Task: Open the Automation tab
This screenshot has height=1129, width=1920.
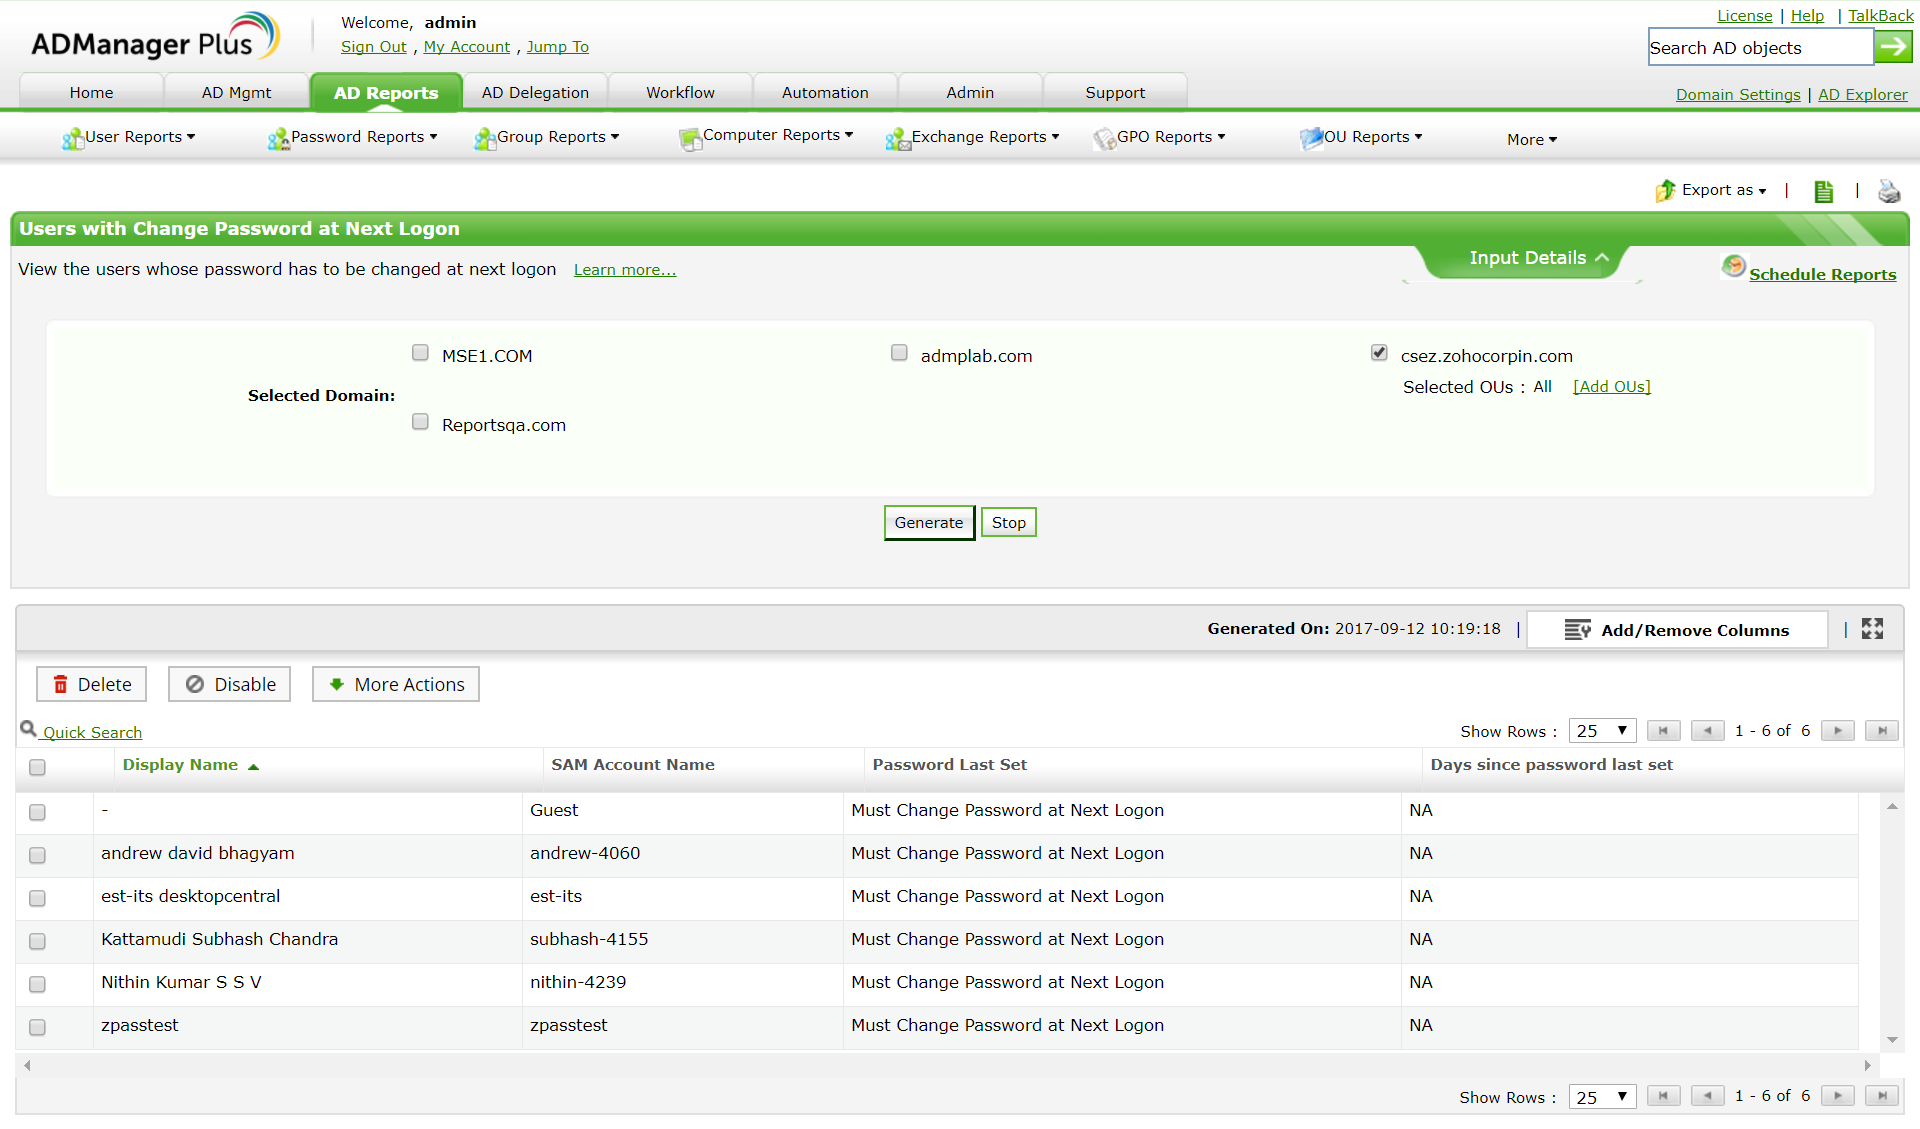Action: point(825,93)
